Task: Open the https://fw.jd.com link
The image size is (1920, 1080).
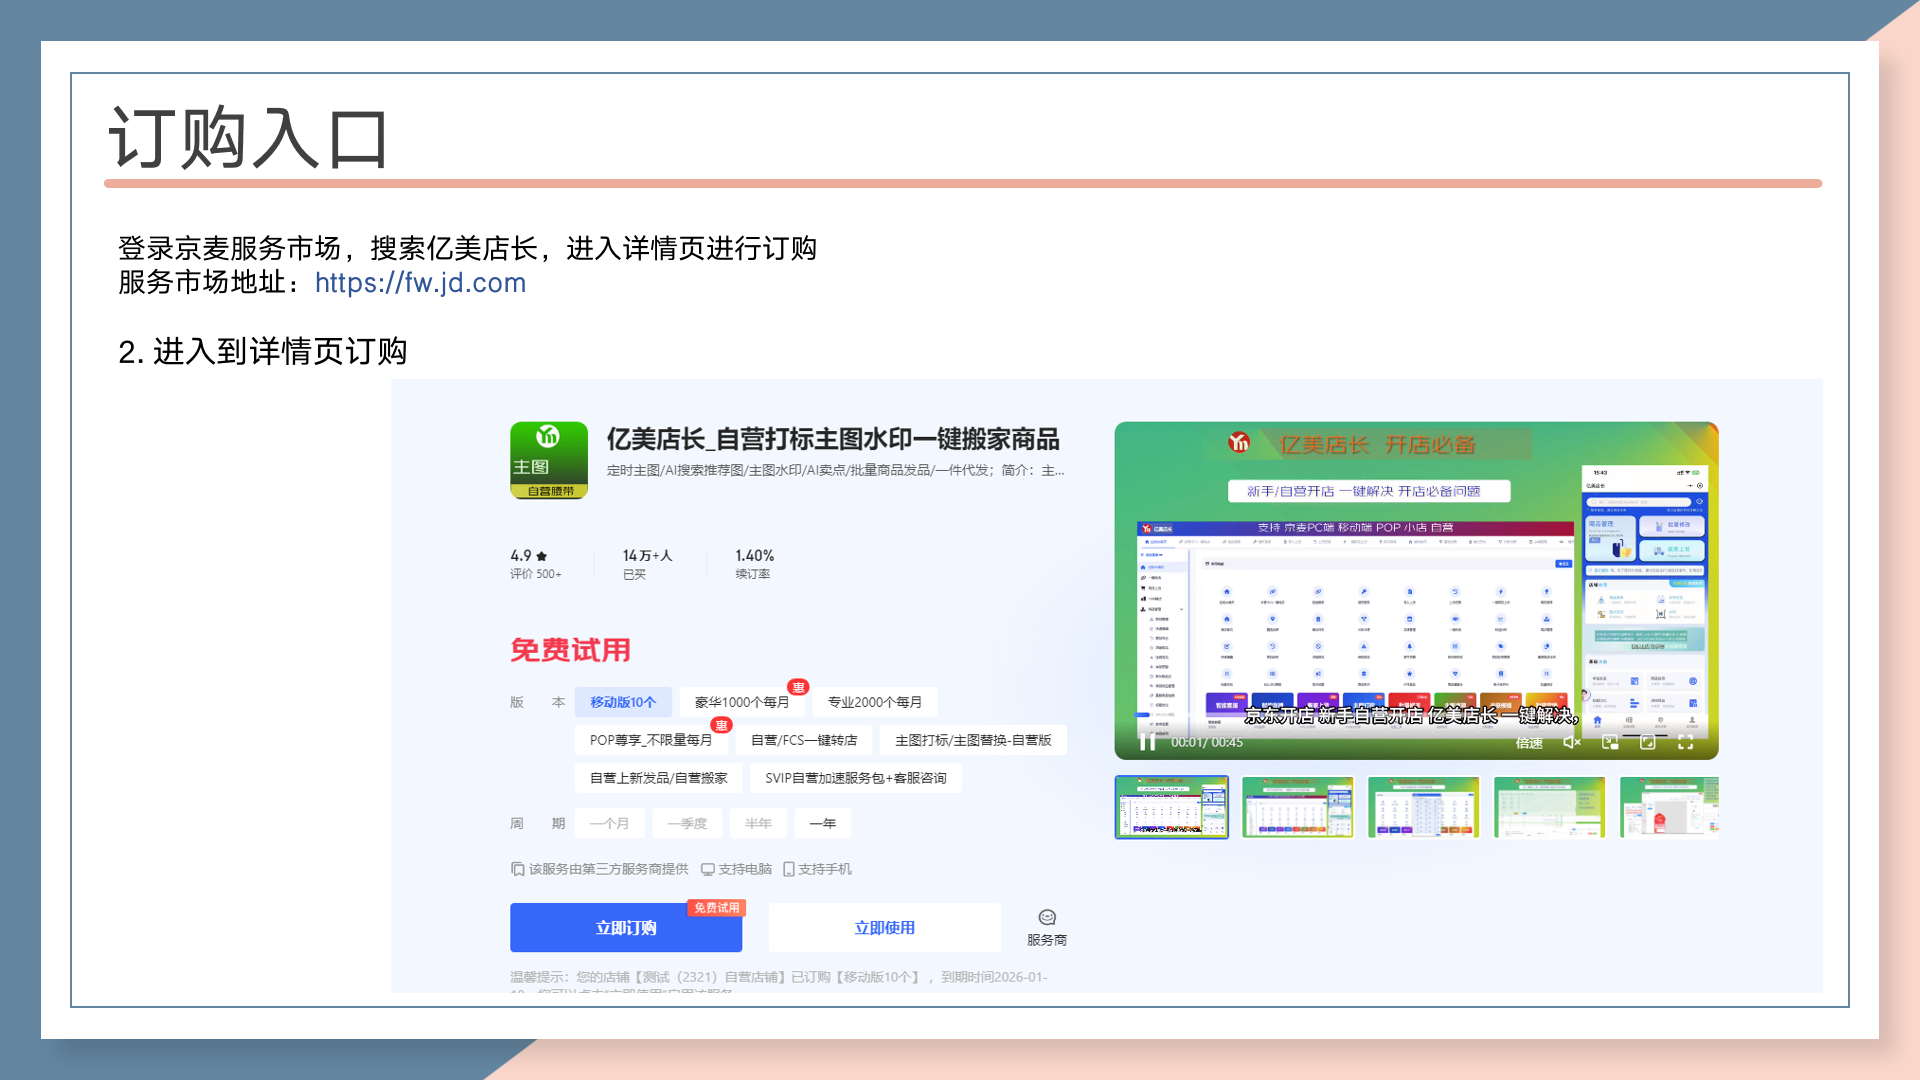Action: tap(420, 283)
